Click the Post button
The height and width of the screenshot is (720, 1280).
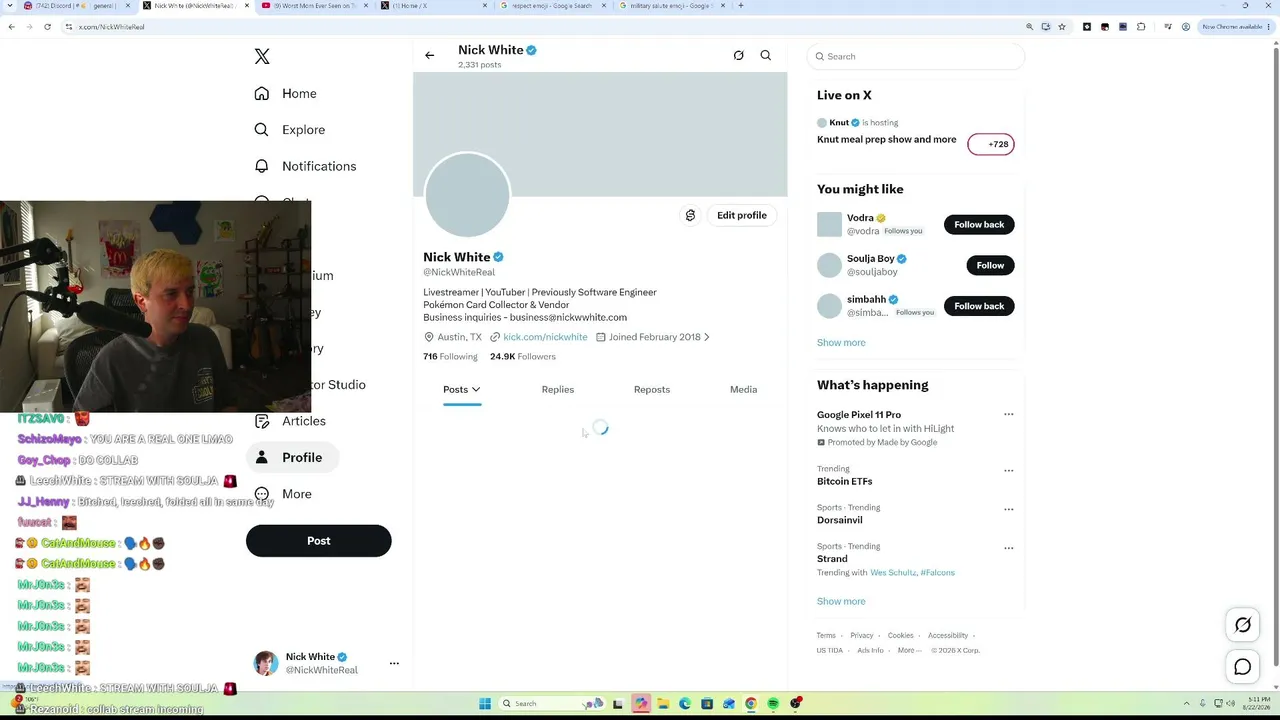(318, 541)
